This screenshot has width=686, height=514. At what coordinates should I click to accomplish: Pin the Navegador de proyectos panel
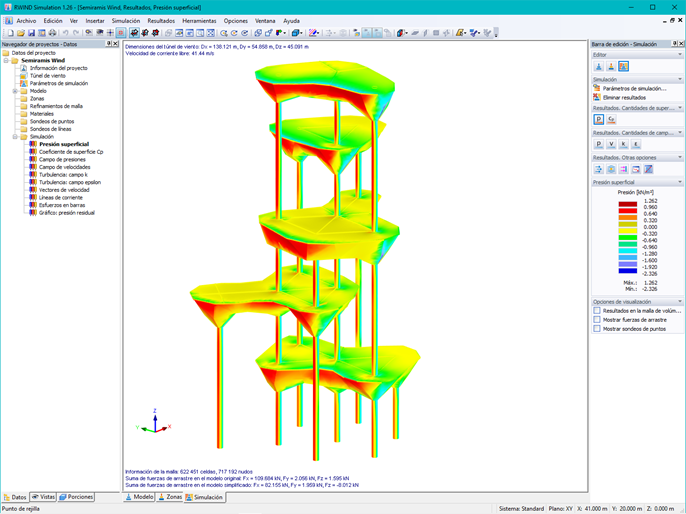[x=108, y=44]
